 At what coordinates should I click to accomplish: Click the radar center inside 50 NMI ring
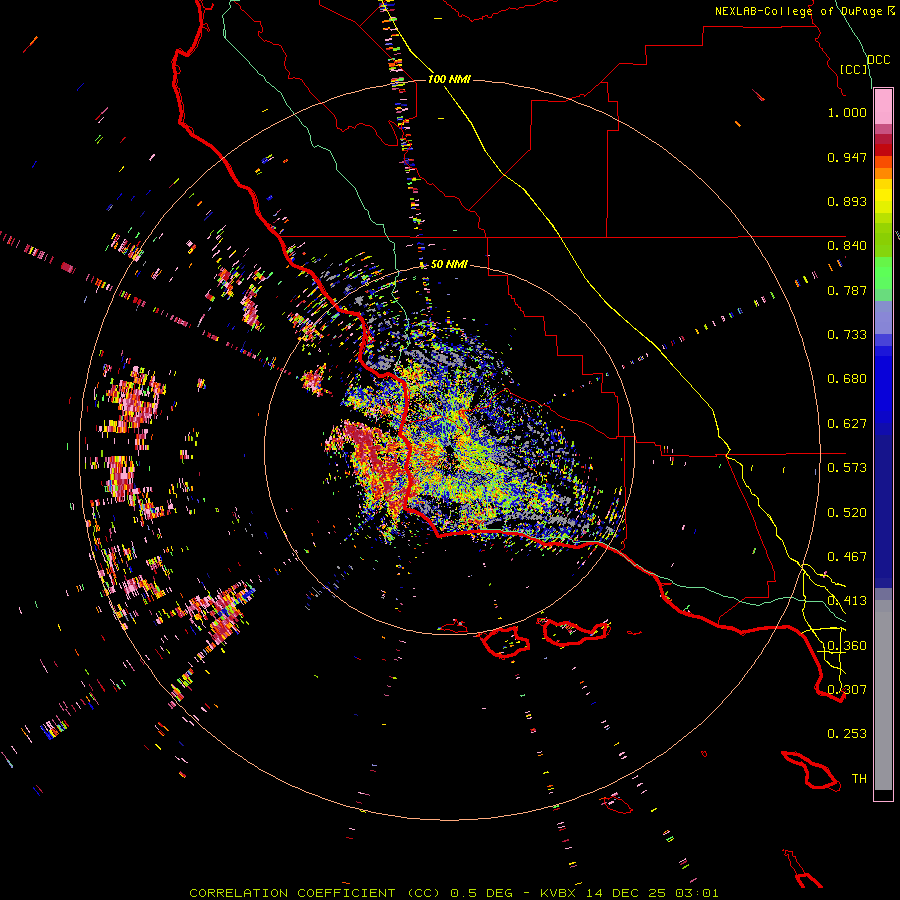[449, 450]
